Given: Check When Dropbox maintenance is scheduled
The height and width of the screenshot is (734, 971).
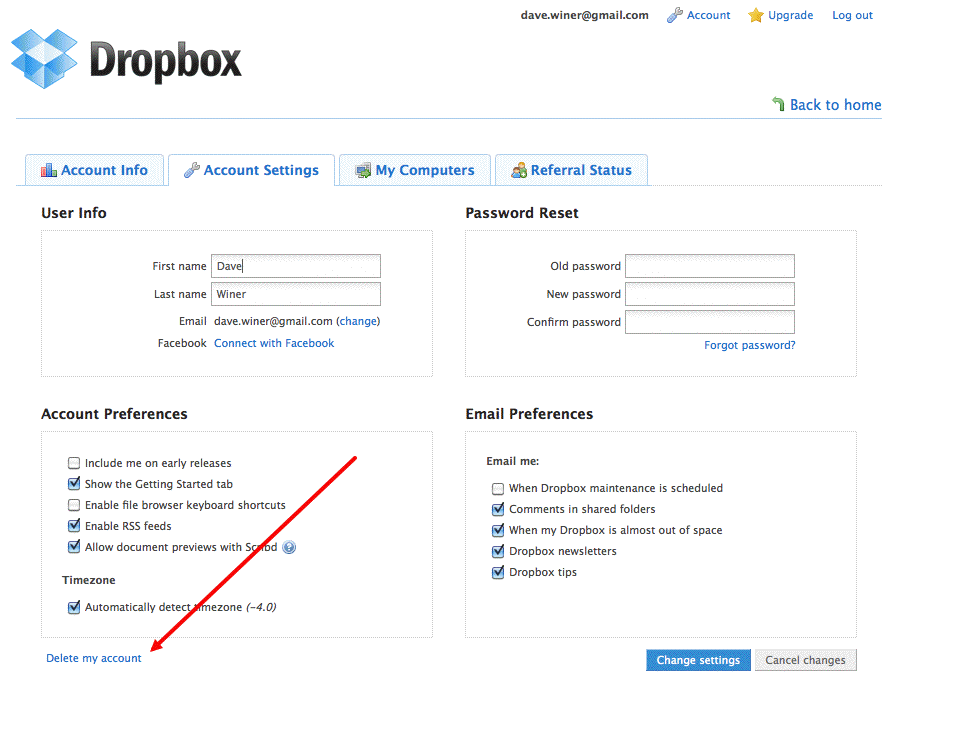Looking at the screenshot, I should click(x=498, y=488).
